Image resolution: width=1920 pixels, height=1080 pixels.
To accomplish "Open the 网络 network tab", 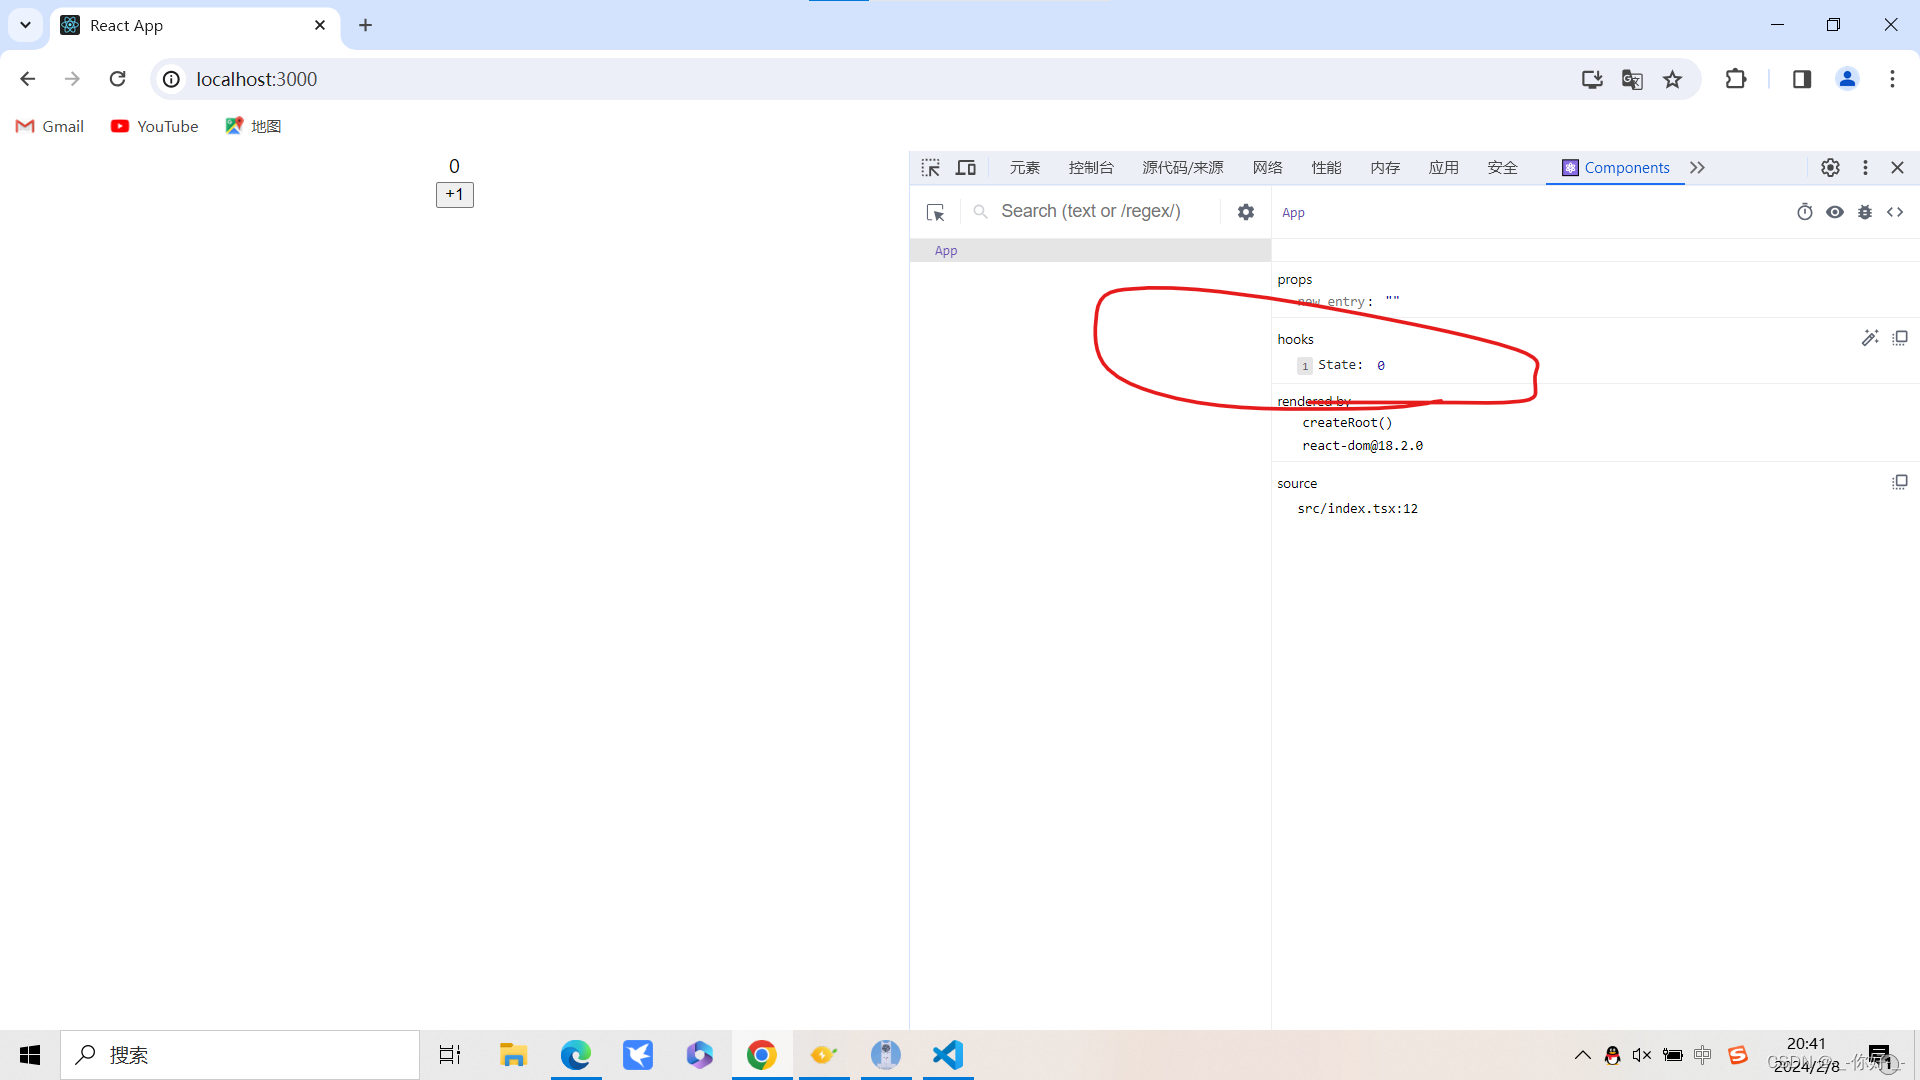I will pyautogui.click(x=1267, y=168).
